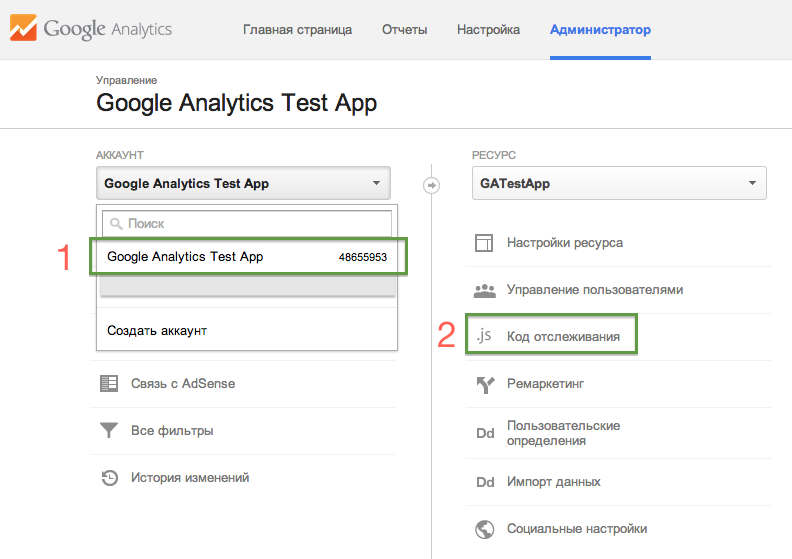Click the round arrow icon between columns
The height and width of the screenshot is (559, 792).
pos(431,185)
